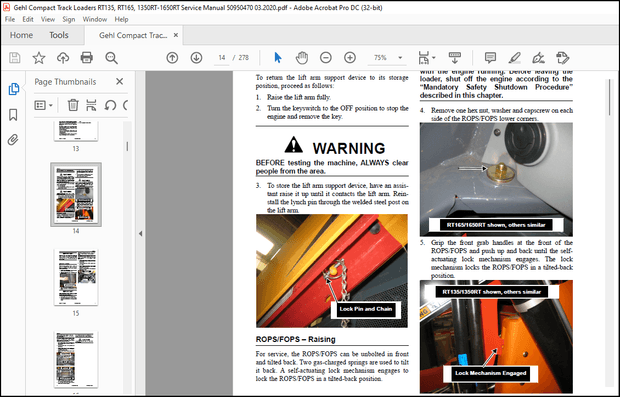Go to previous page arrow
The width and height of the screenshot is (620, 397).
(172, 58)
